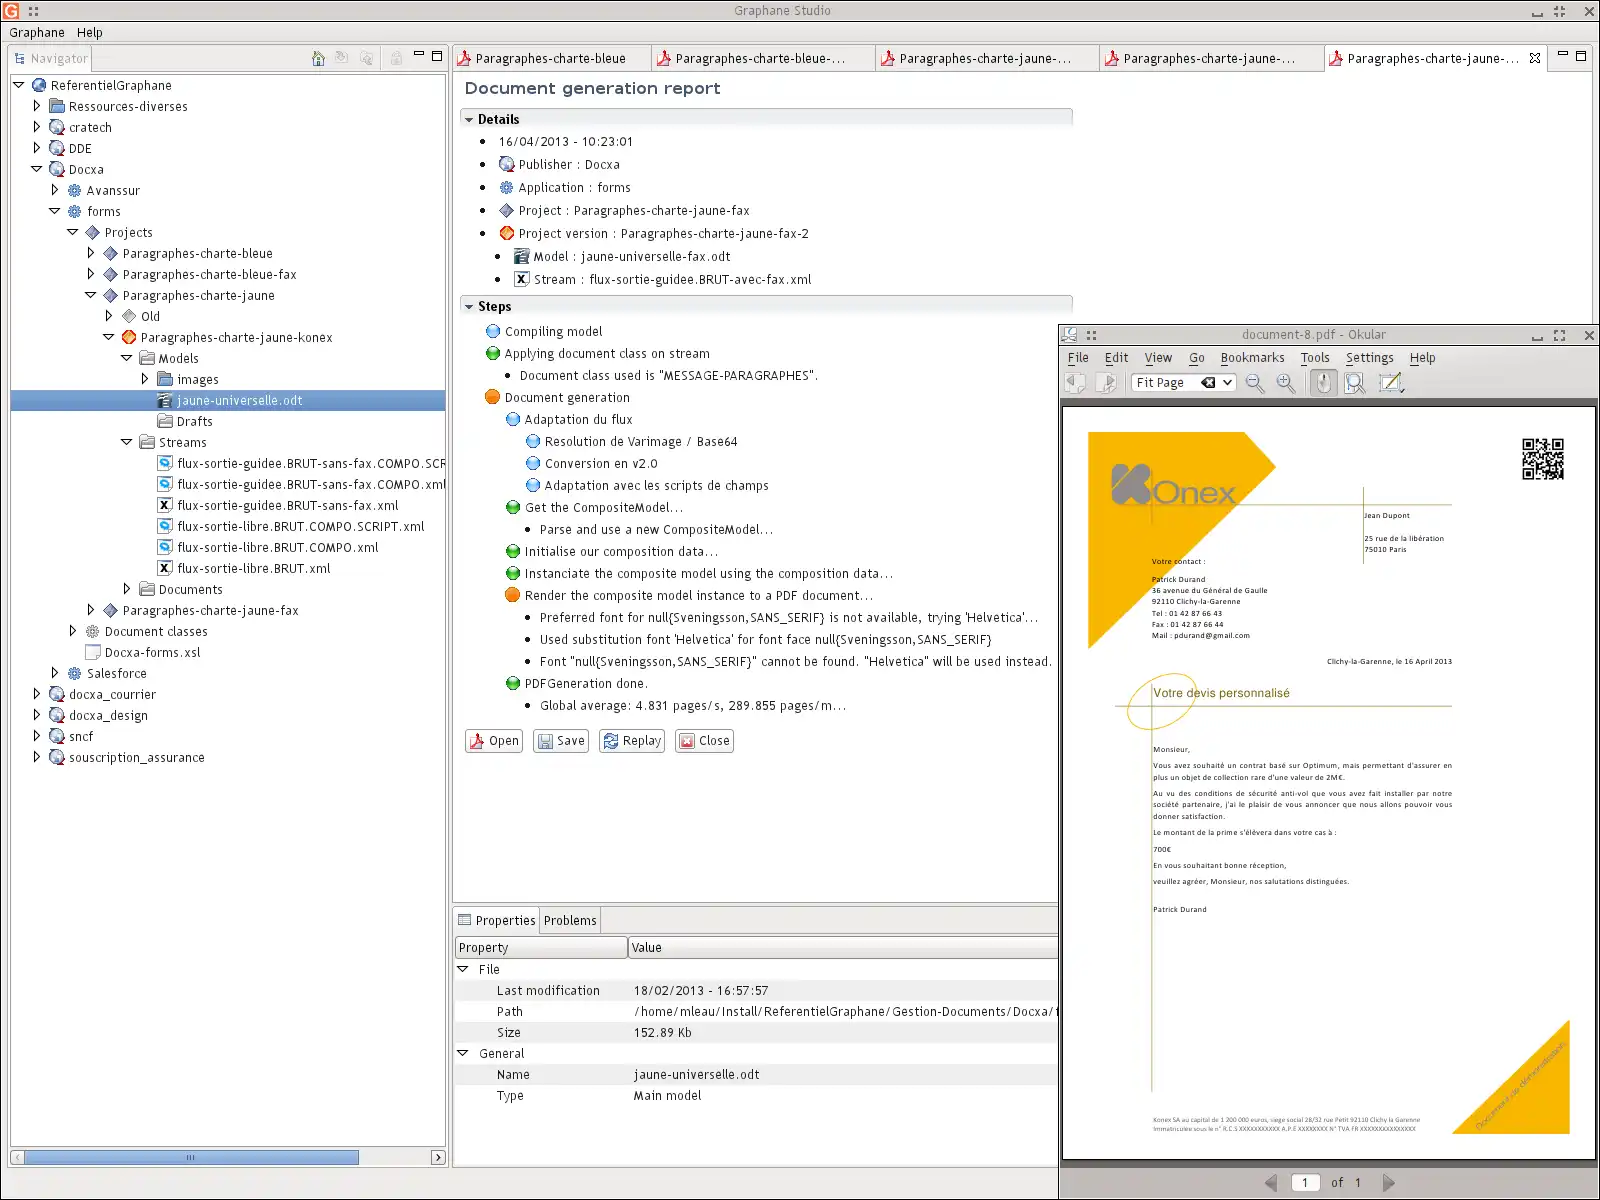
Task: Switch to the Problems tab
Action: pyautogui.click(x=570, y=921)
